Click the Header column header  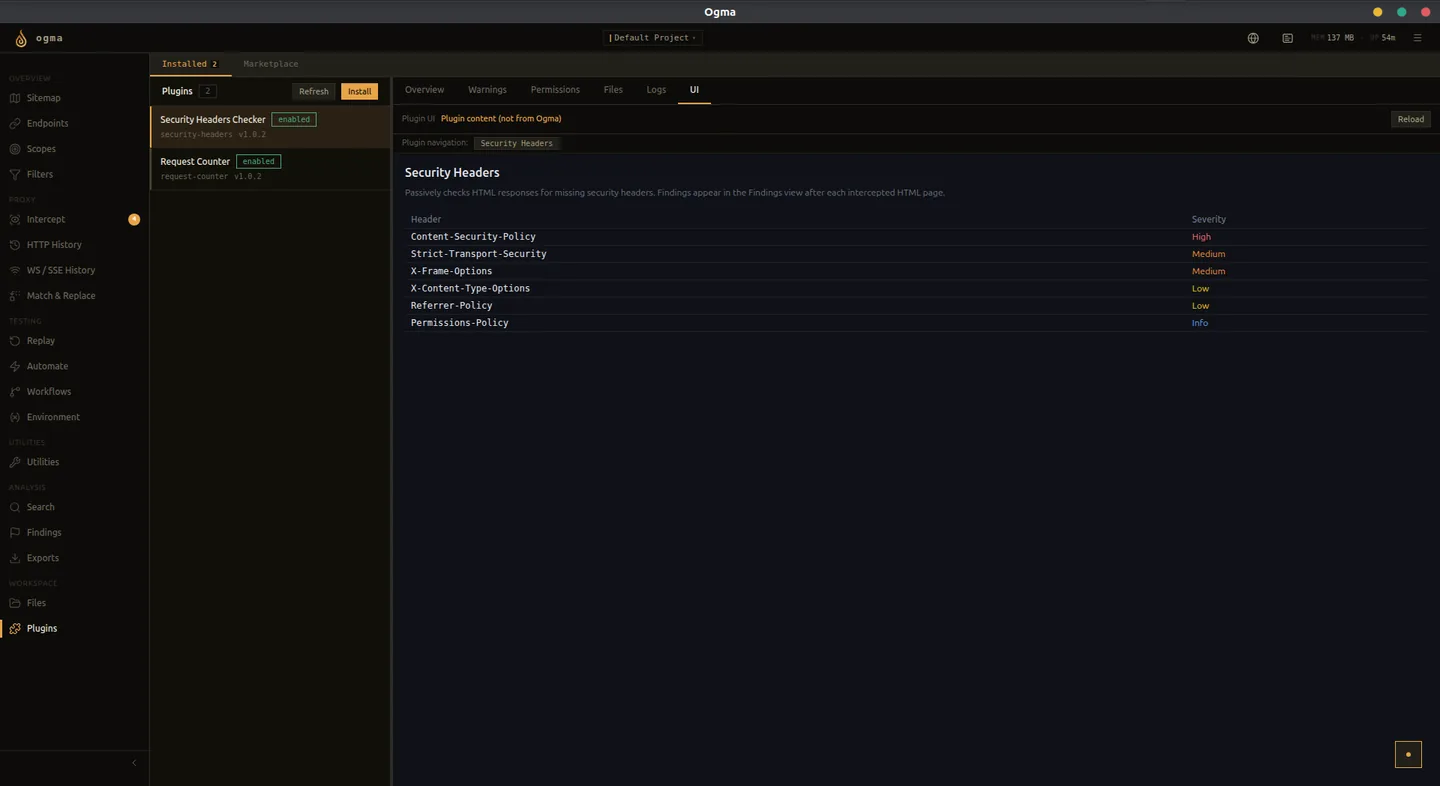[426, 219]
